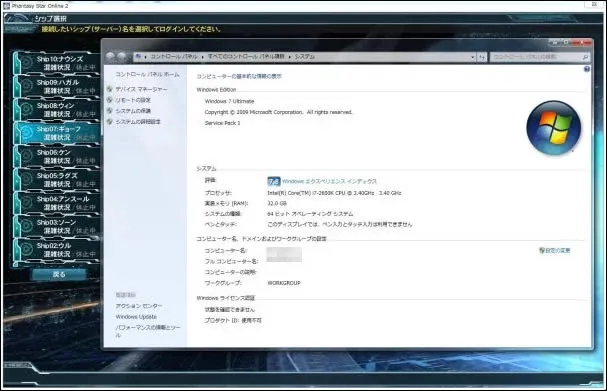Select Ship10:ナウシズ in game ship list
The image size is (607, 391).
tap(57, 63)
